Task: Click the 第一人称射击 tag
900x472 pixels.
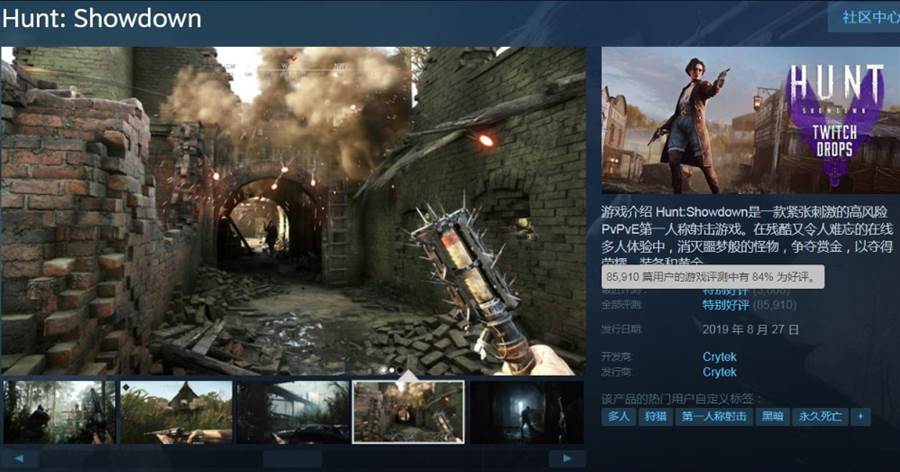Action: 714,416
